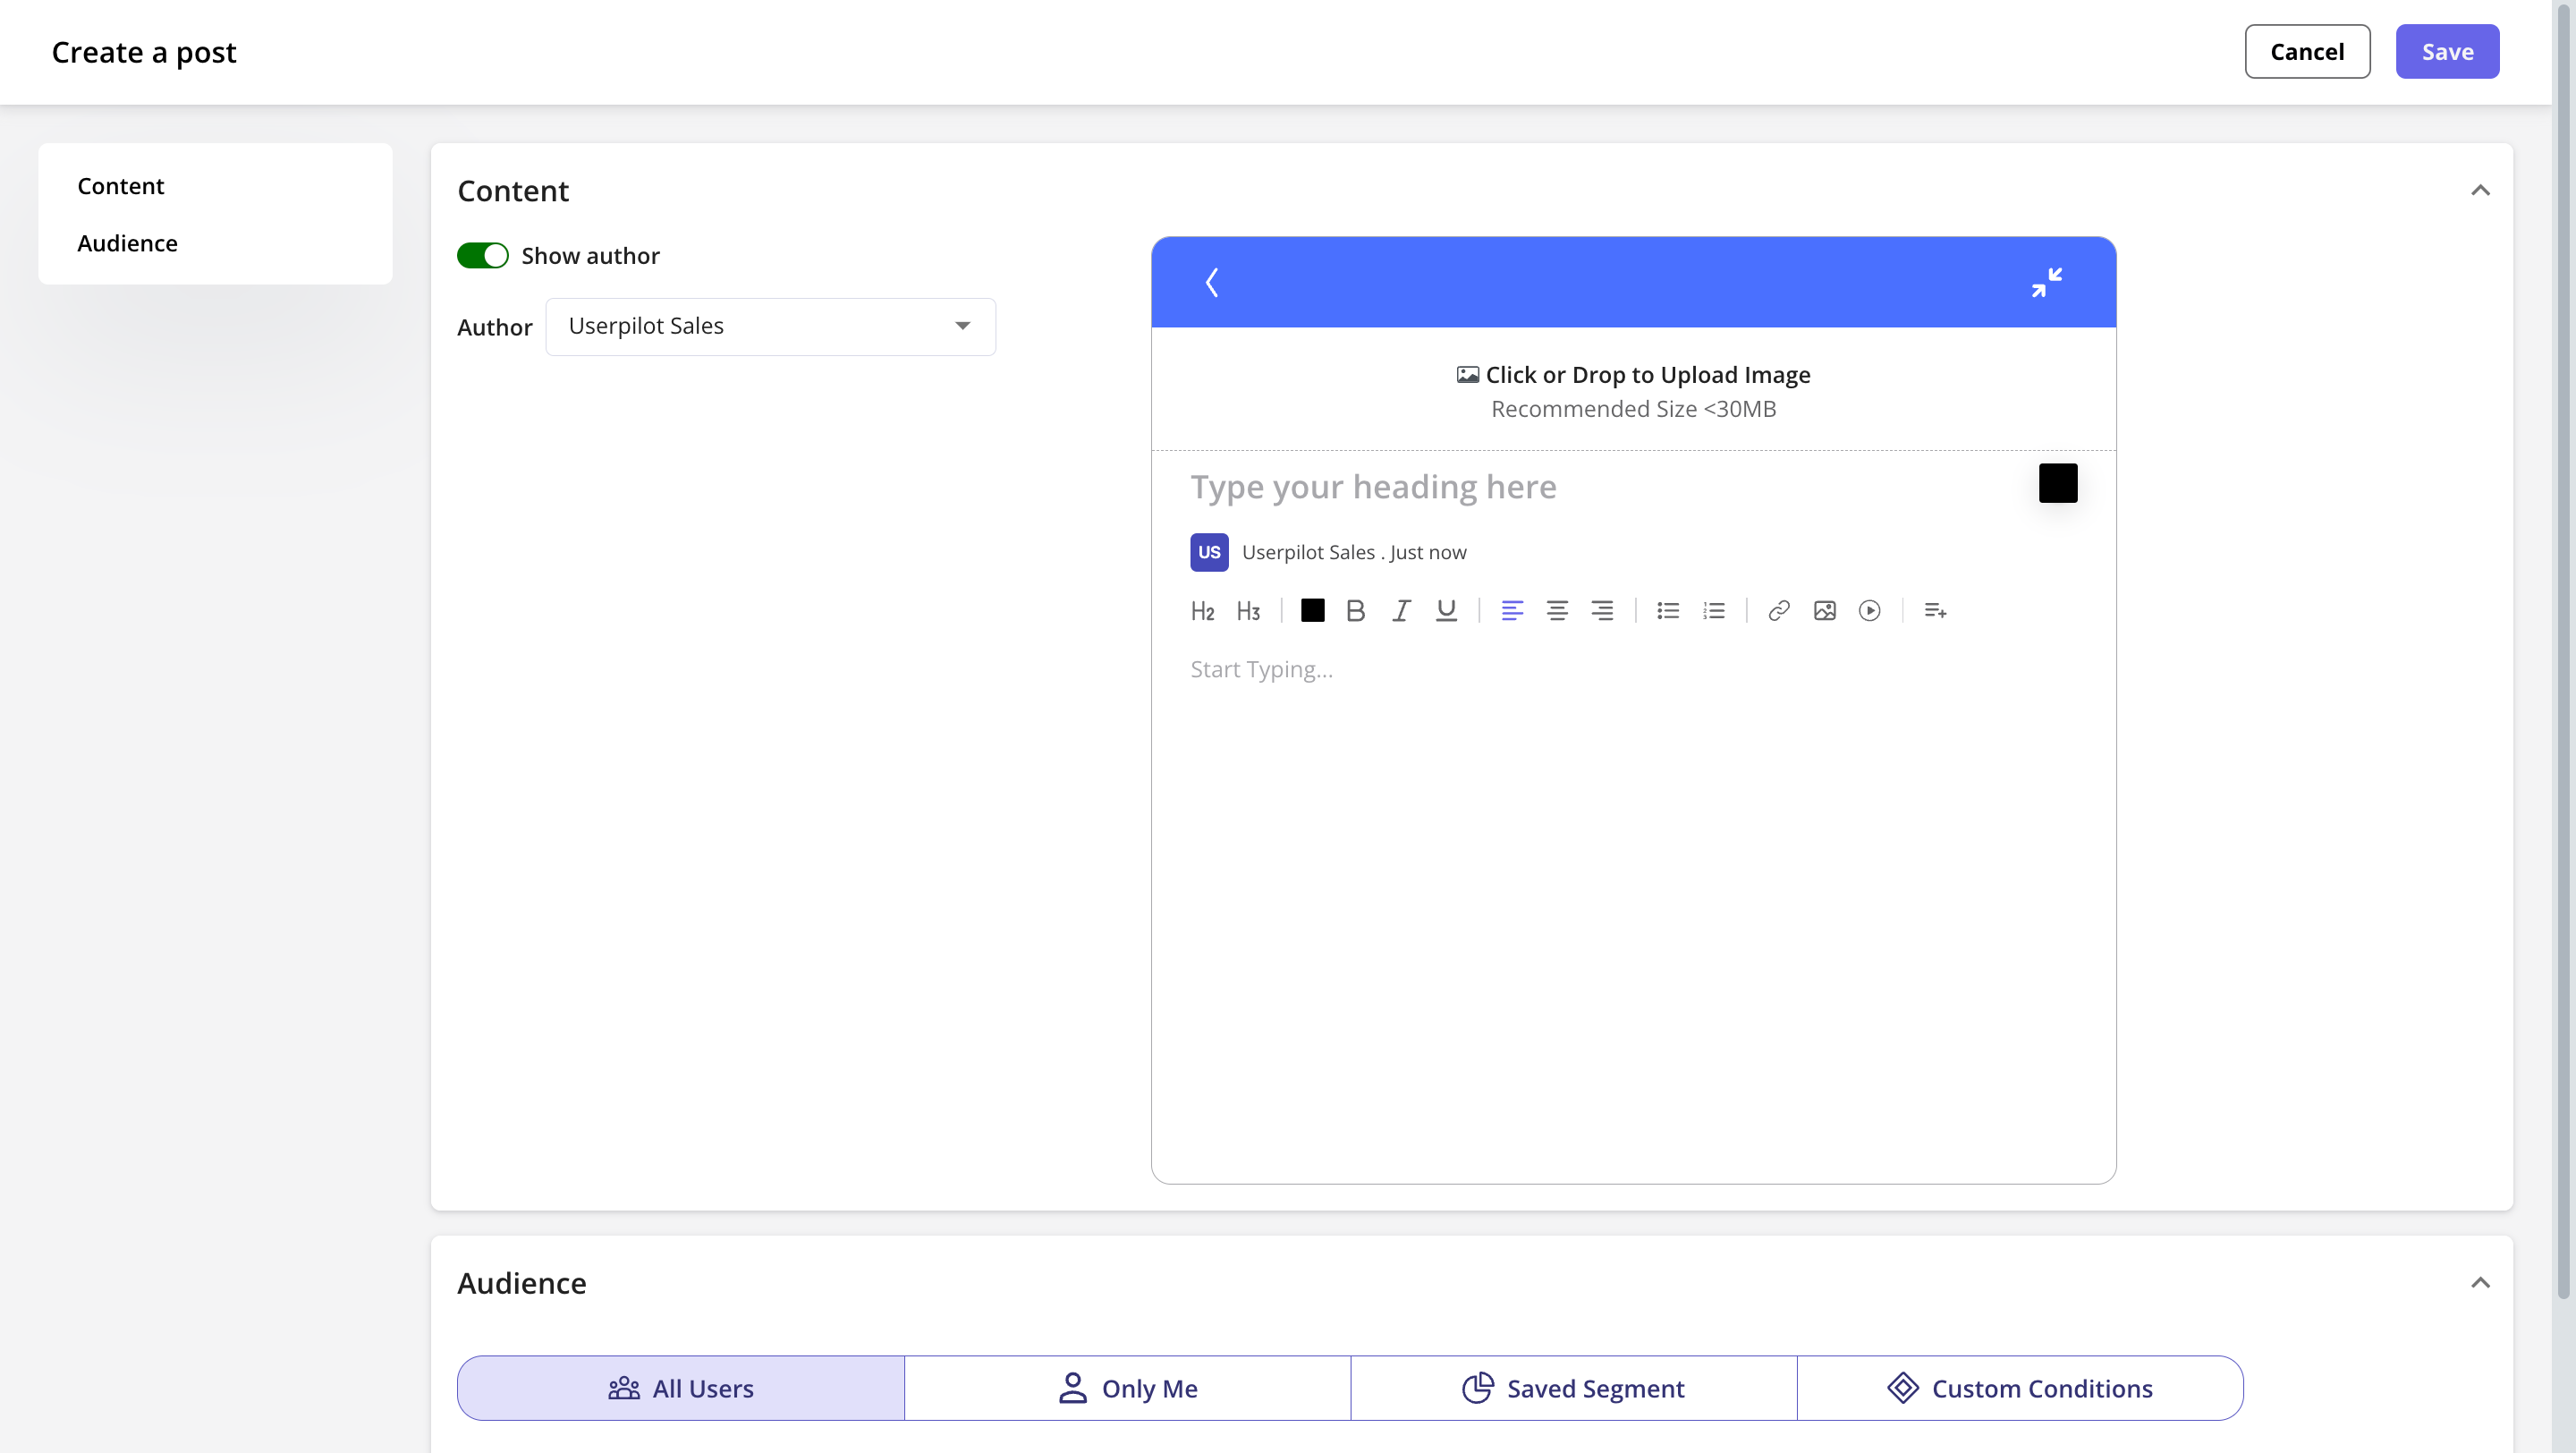Create a bulleted list

[x=1667, y=610]
